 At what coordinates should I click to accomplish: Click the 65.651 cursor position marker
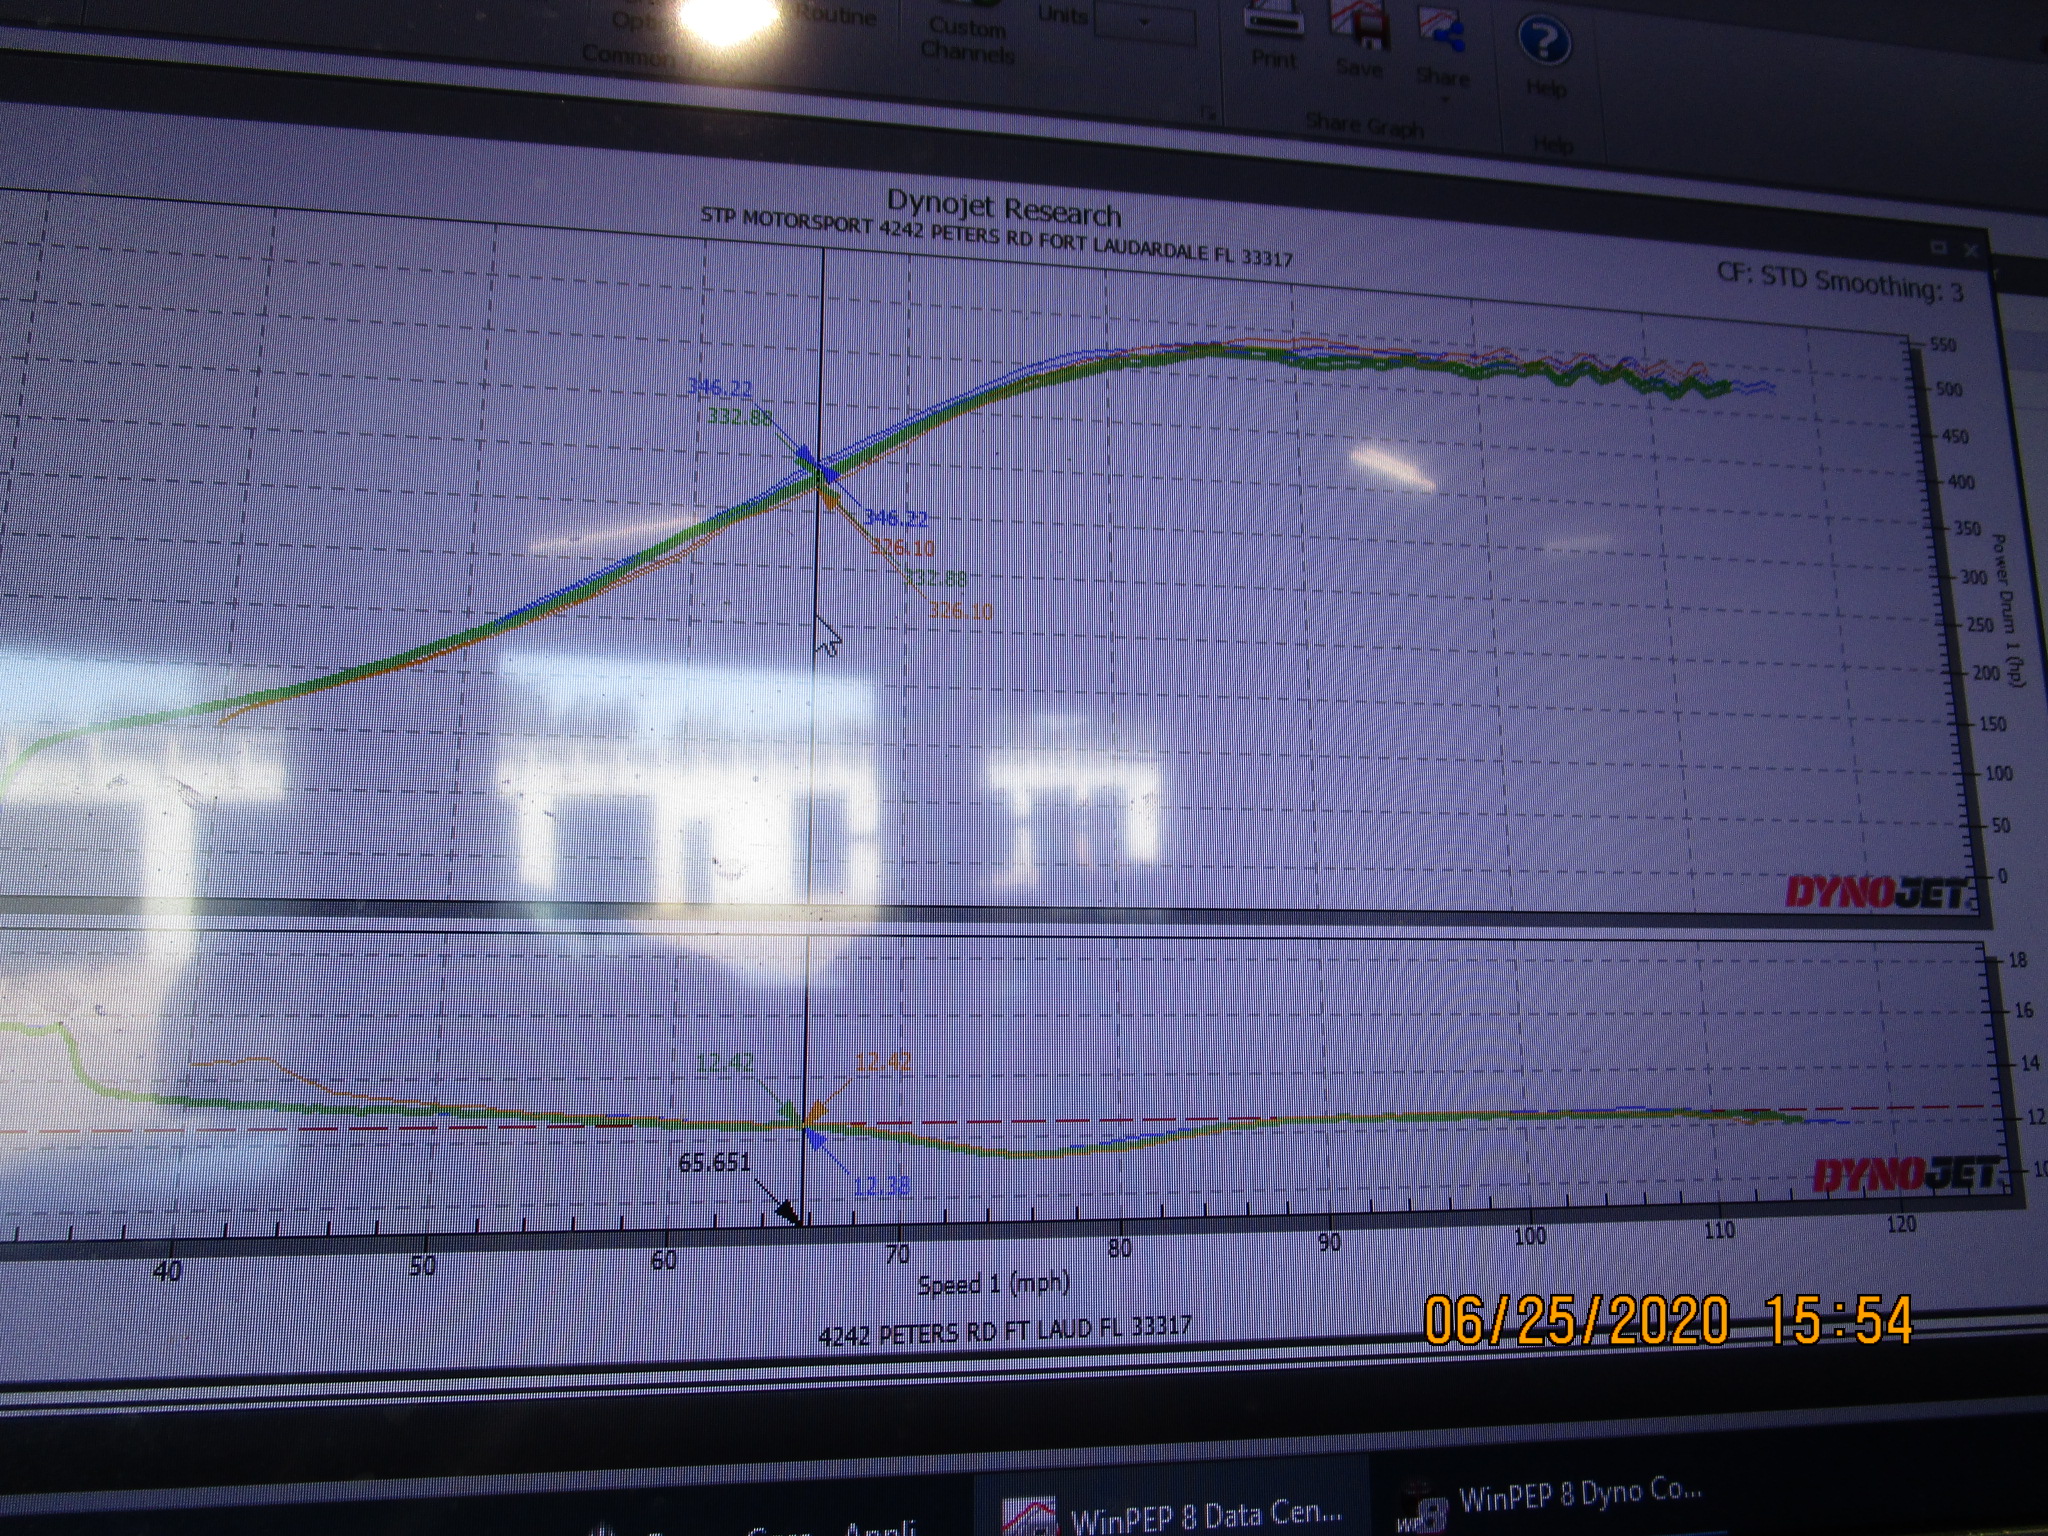point(714,1163)
